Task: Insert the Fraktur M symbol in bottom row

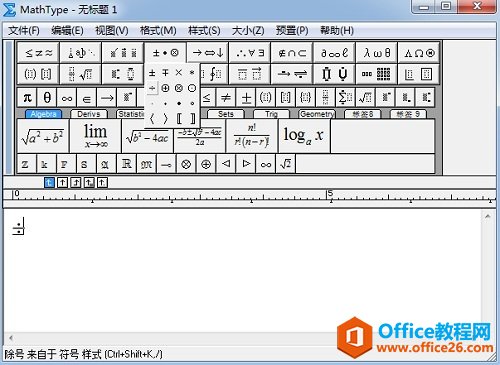Action: 146,164
